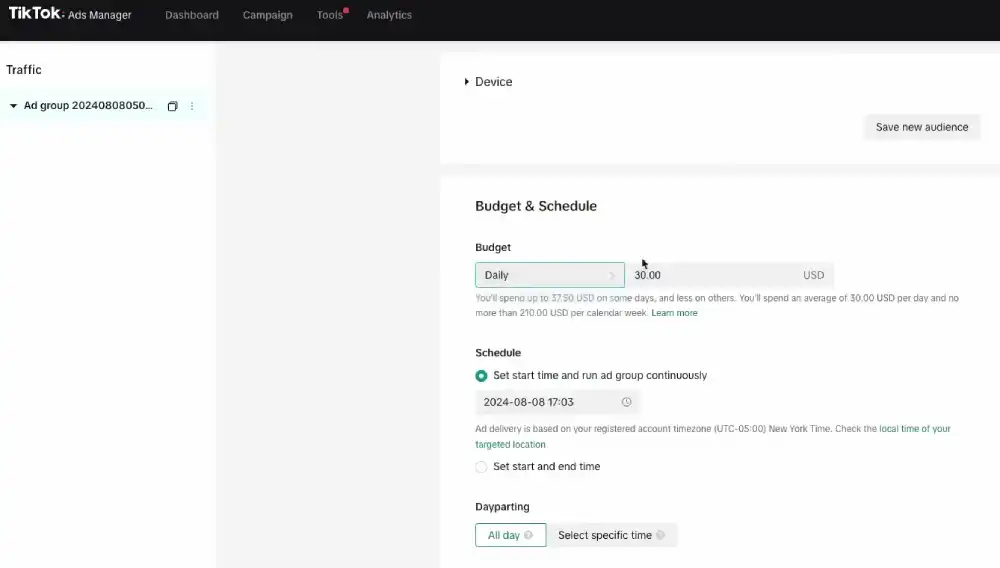
Task: Click Save new audience button
Action: click(x=922, y=127)
